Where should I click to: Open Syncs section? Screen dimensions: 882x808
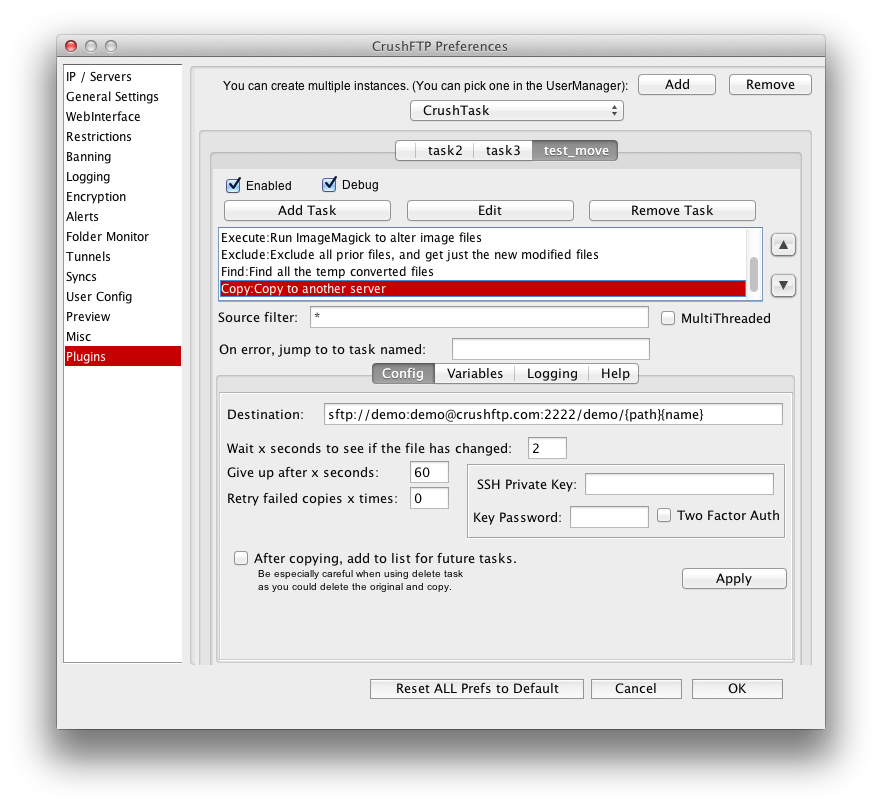(123, 276)
